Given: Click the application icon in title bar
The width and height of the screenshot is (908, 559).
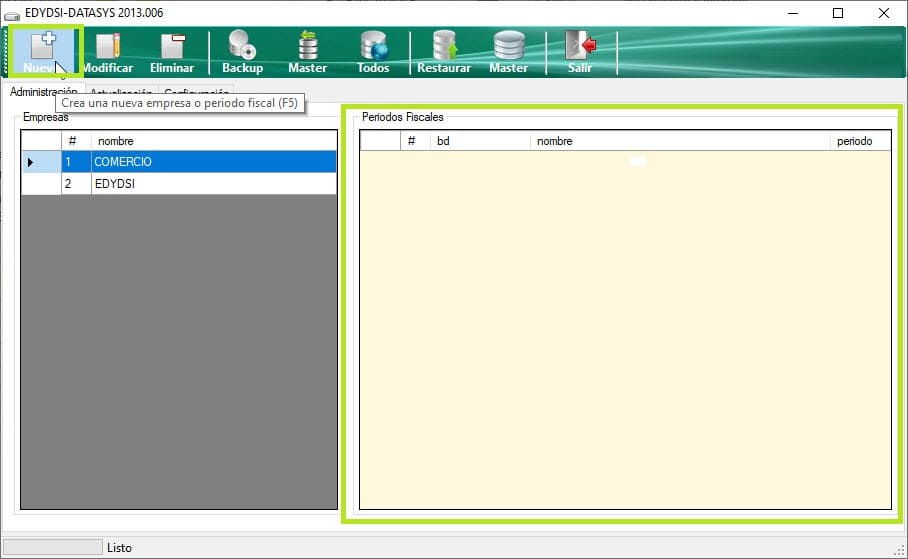Looking at the screenshot, I should click(x=13, y=13).
